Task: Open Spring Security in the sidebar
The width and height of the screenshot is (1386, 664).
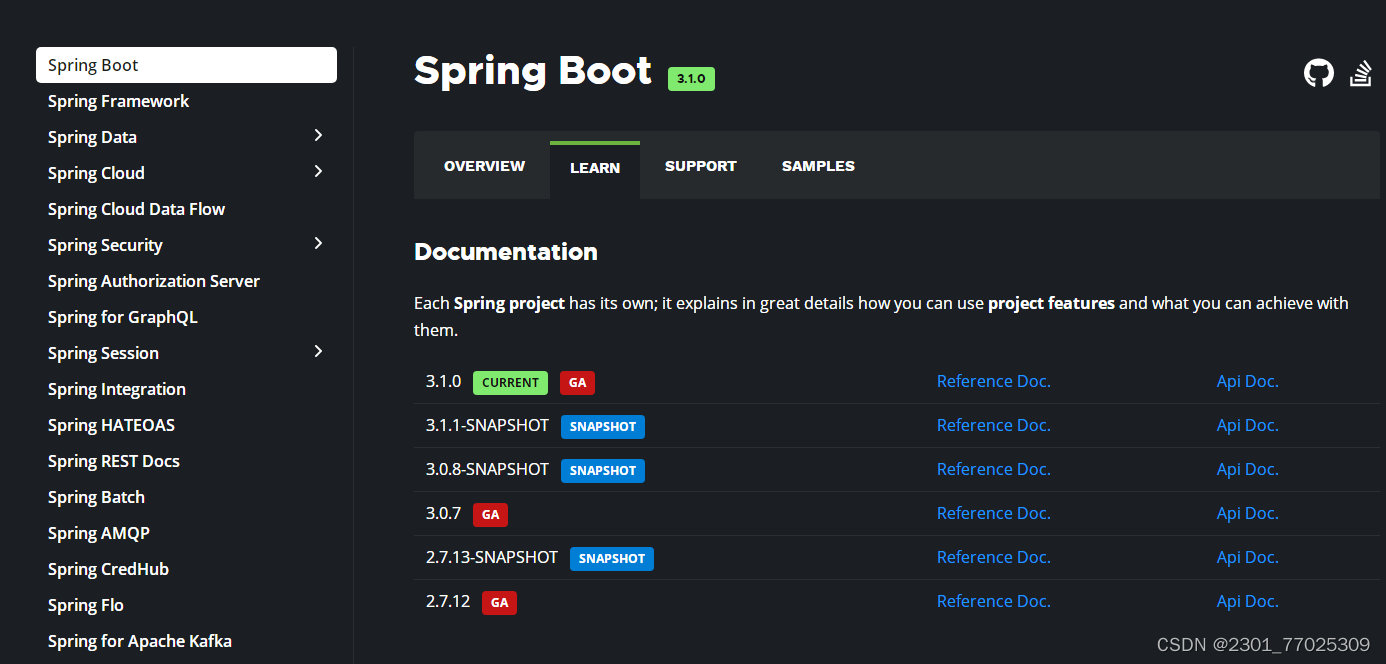Action: pyautogui.click(x=105, y=245)
